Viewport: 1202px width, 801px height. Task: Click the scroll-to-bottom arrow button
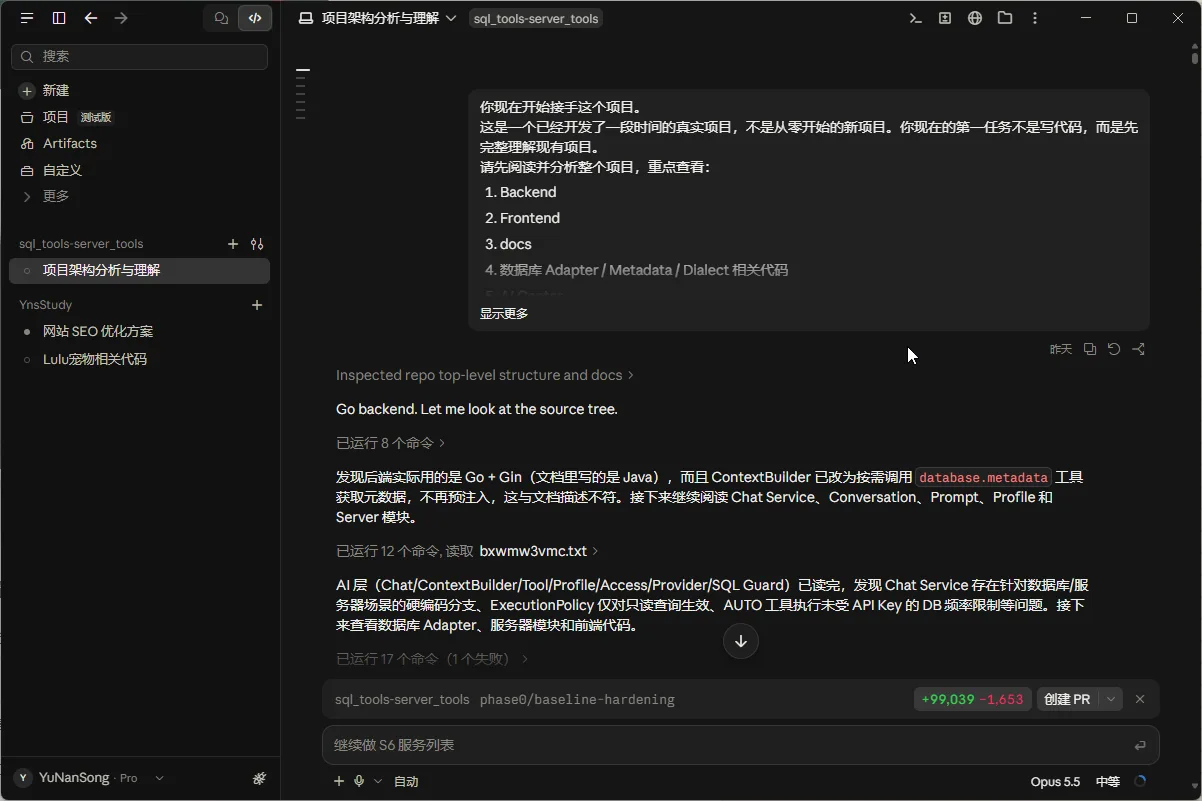pos(741,641)
